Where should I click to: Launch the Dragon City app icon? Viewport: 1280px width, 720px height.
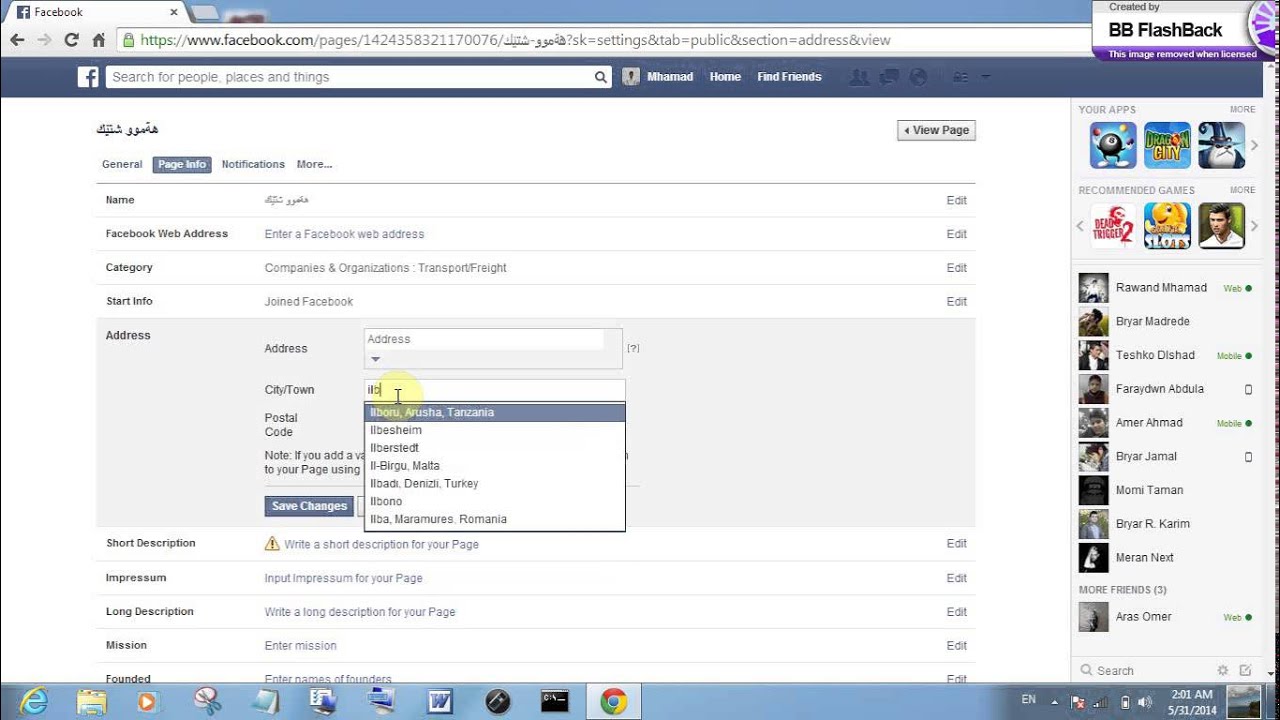1167,145
